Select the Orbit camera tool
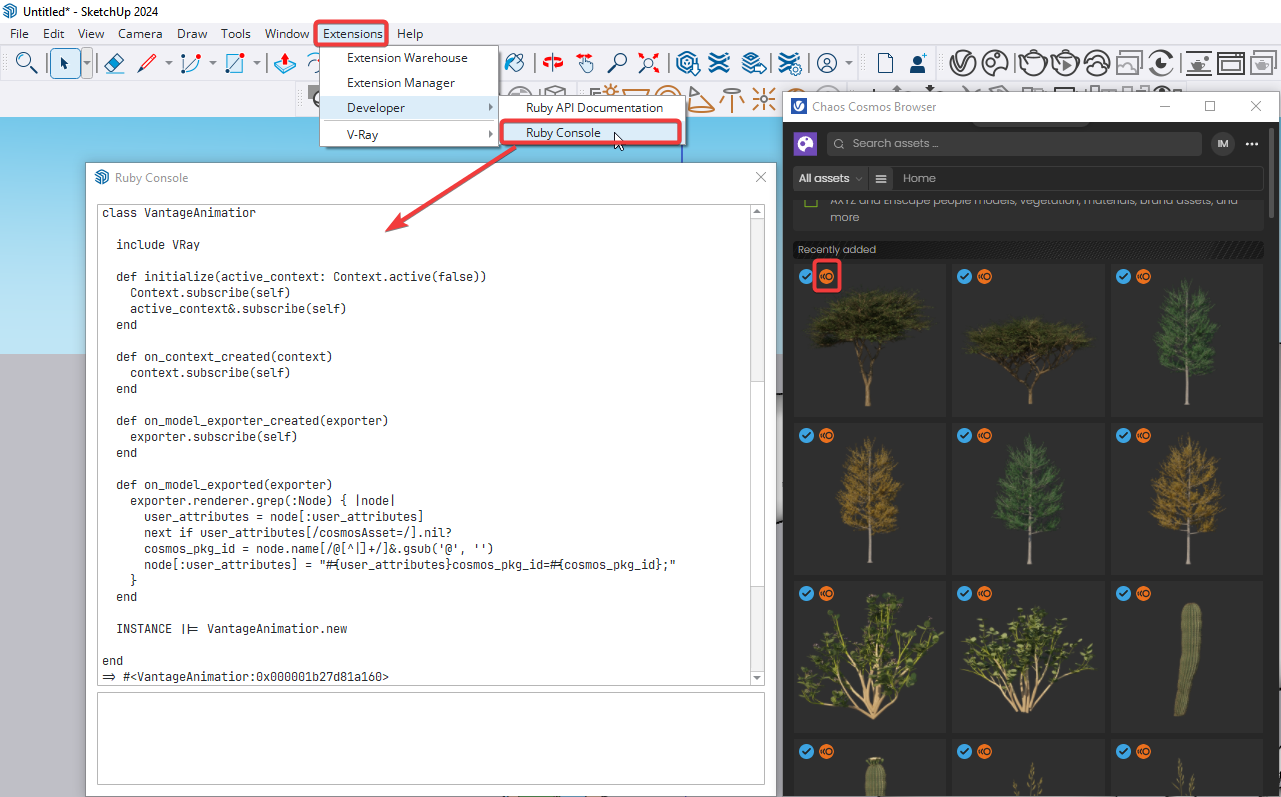This screenshot has width=1281, height=797. 552,63
